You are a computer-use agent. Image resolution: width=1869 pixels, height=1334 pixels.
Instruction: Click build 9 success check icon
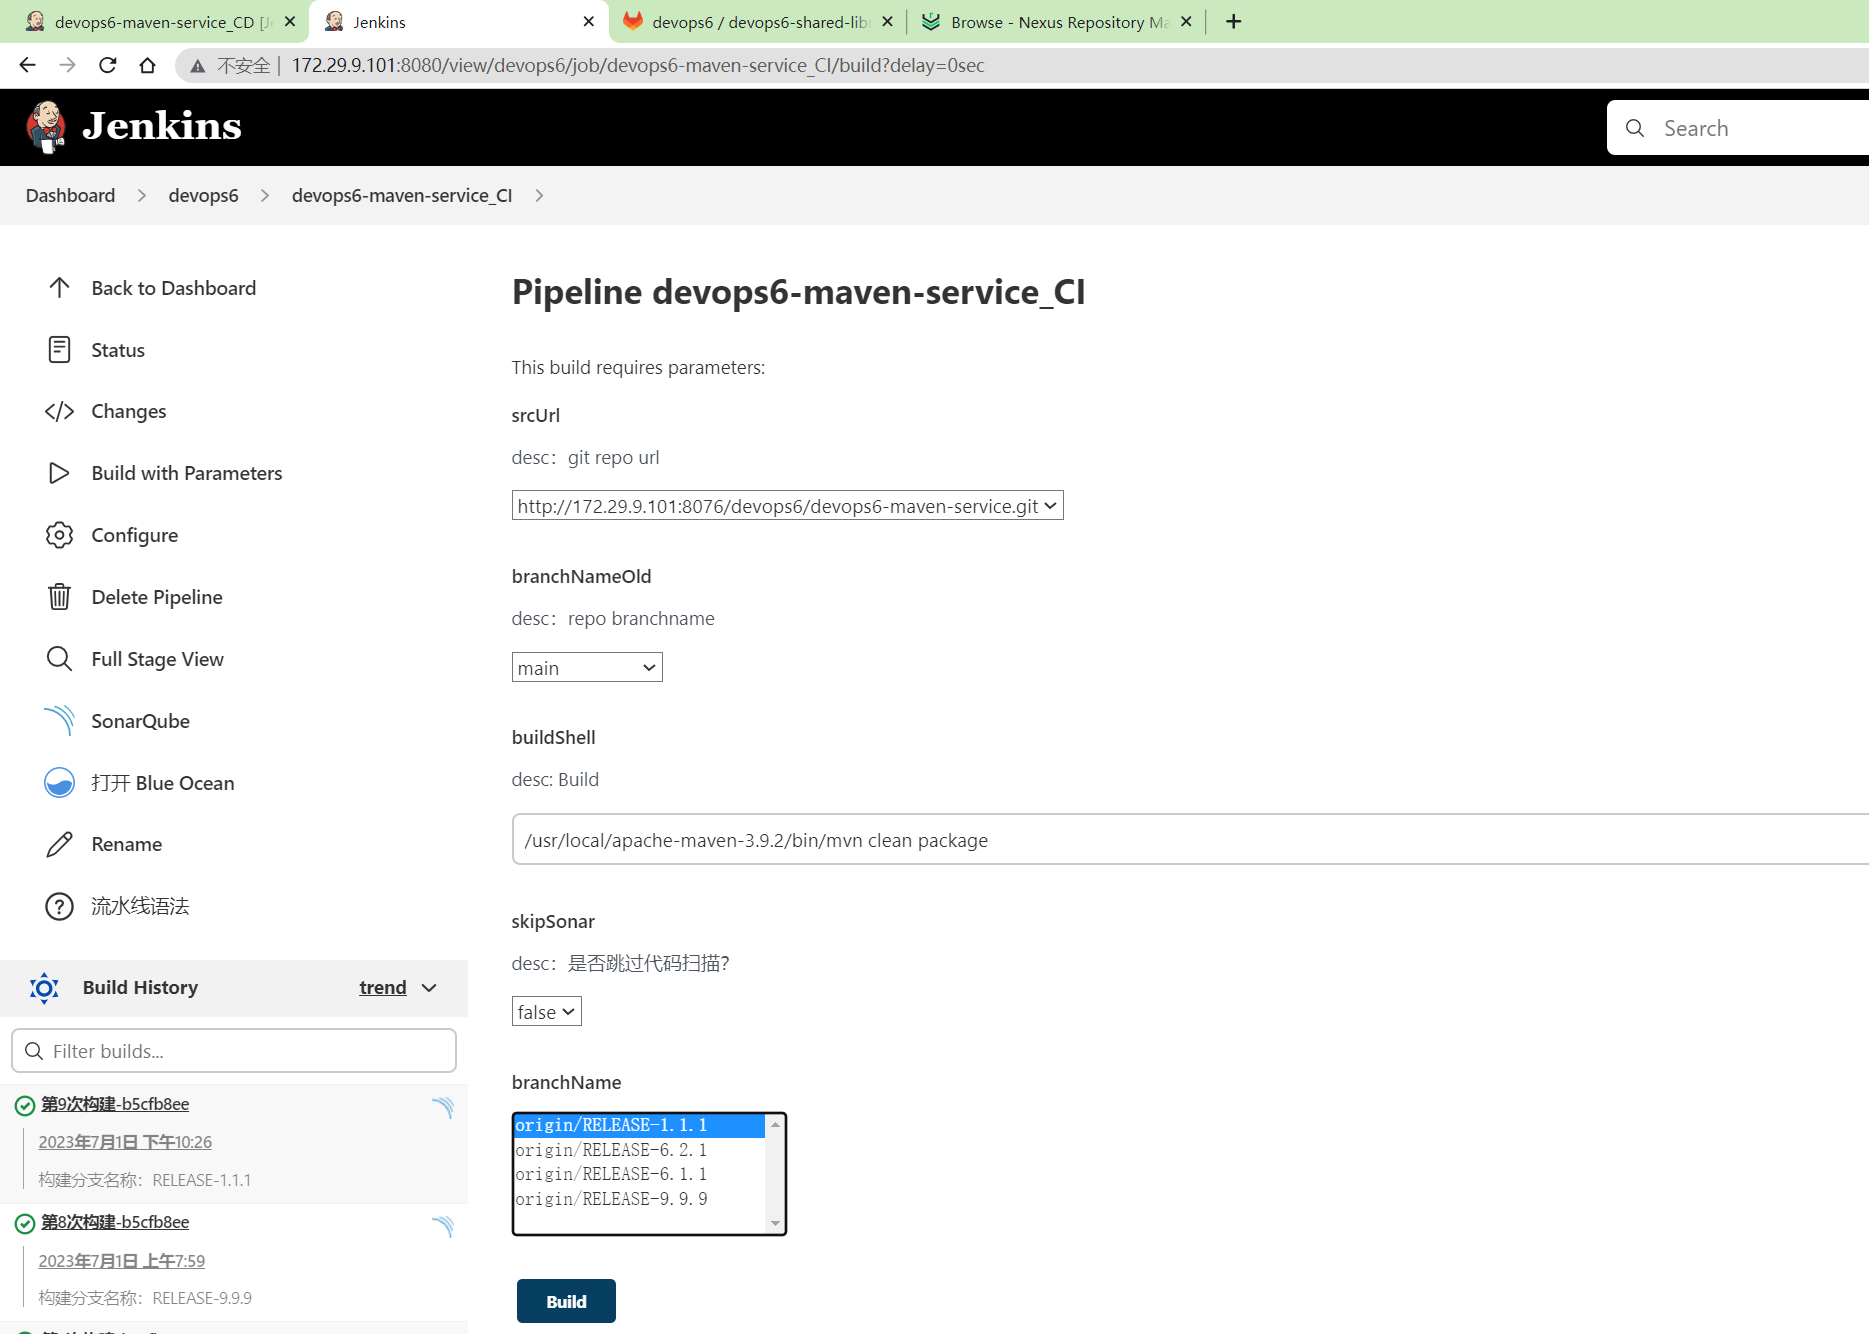coord(25,1105)
